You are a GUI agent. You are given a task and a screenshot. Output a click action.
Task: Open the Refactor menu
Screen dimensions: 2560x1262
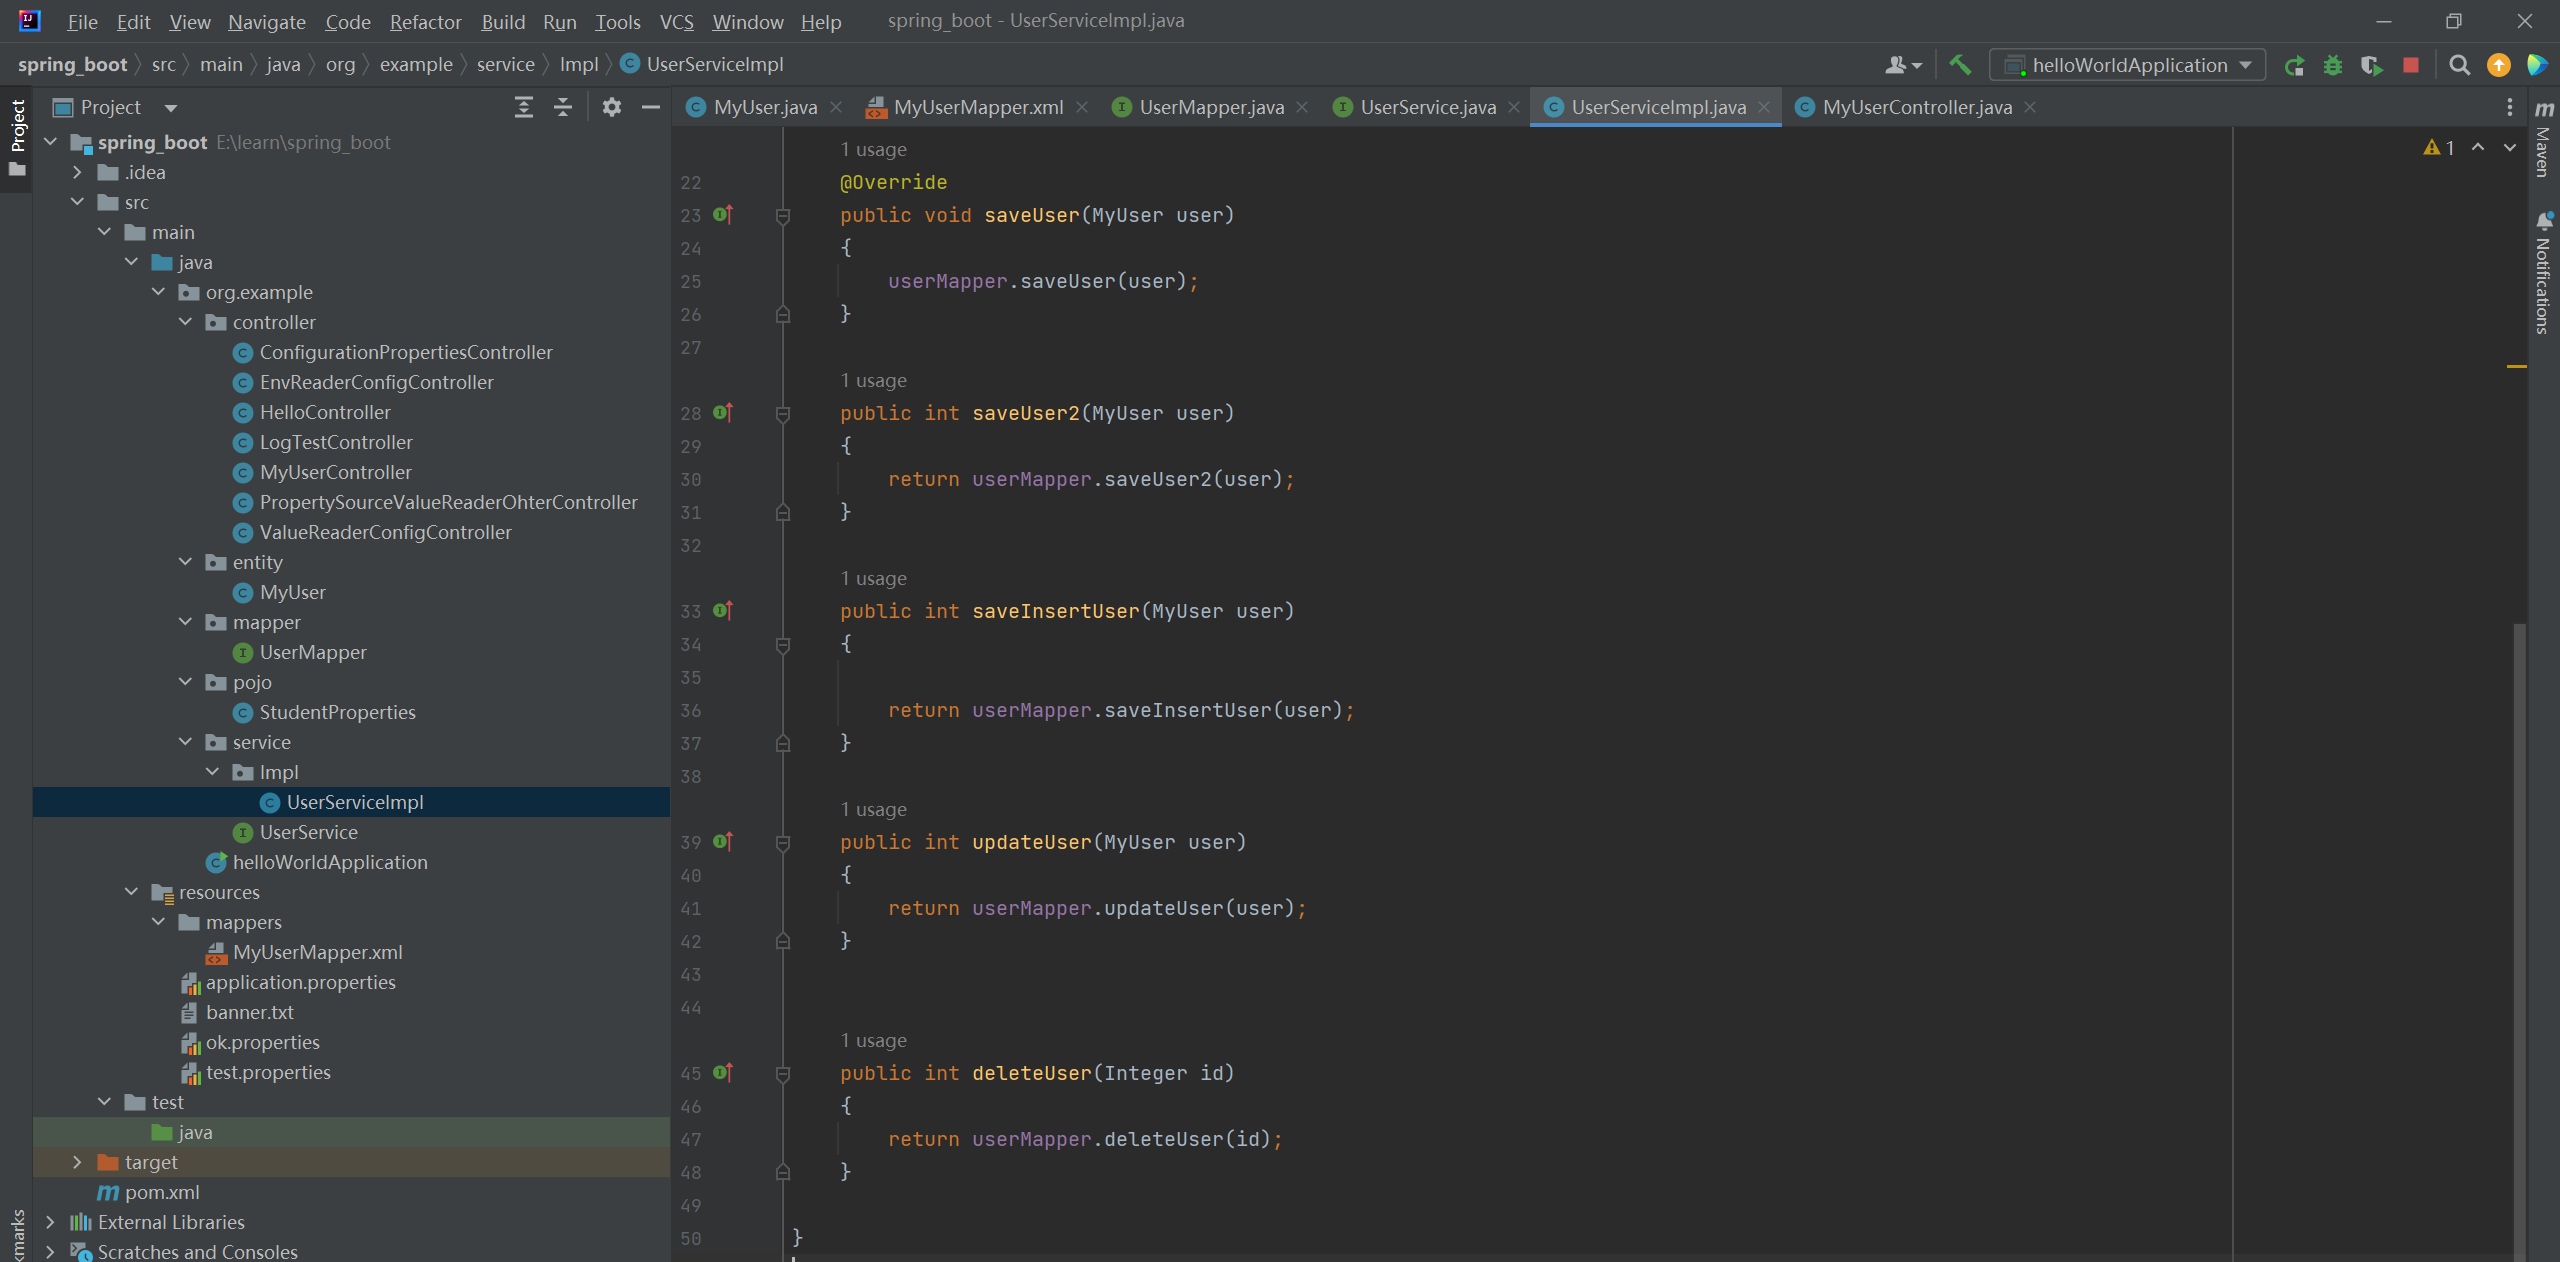click(x=425, y=21)
